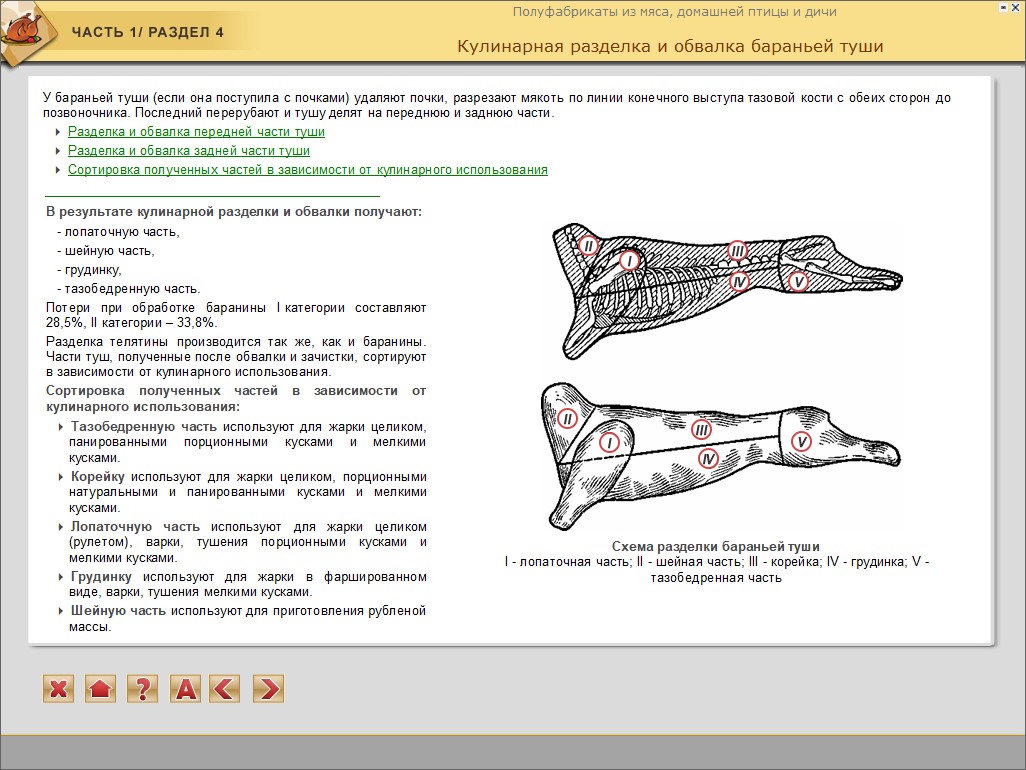Viewport: 1026px width, 770px height.
Task: Open link Разделка и обвалка задней части туши
Action: point(189,151)
